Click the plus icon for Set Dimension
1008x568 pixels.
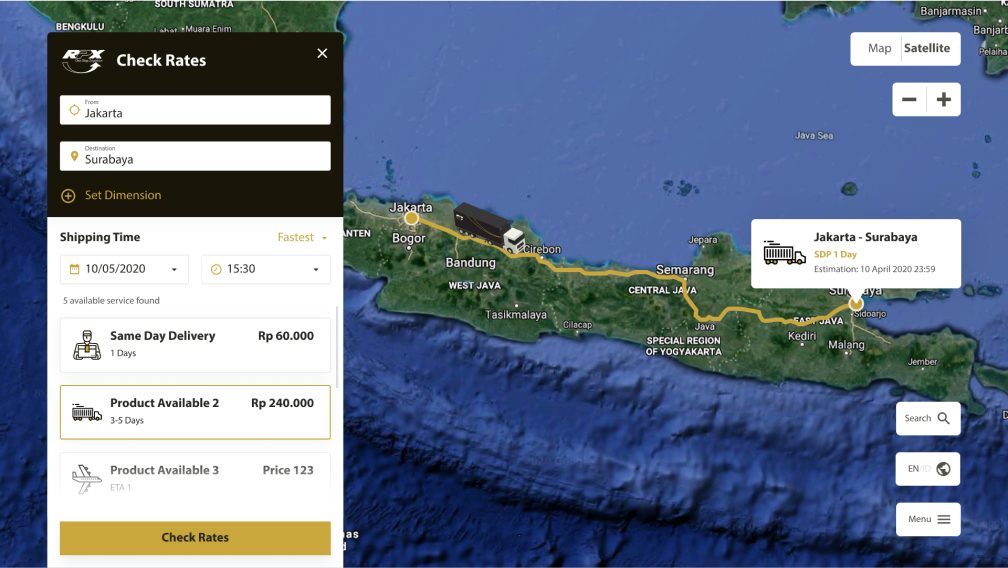coord(68,196)
